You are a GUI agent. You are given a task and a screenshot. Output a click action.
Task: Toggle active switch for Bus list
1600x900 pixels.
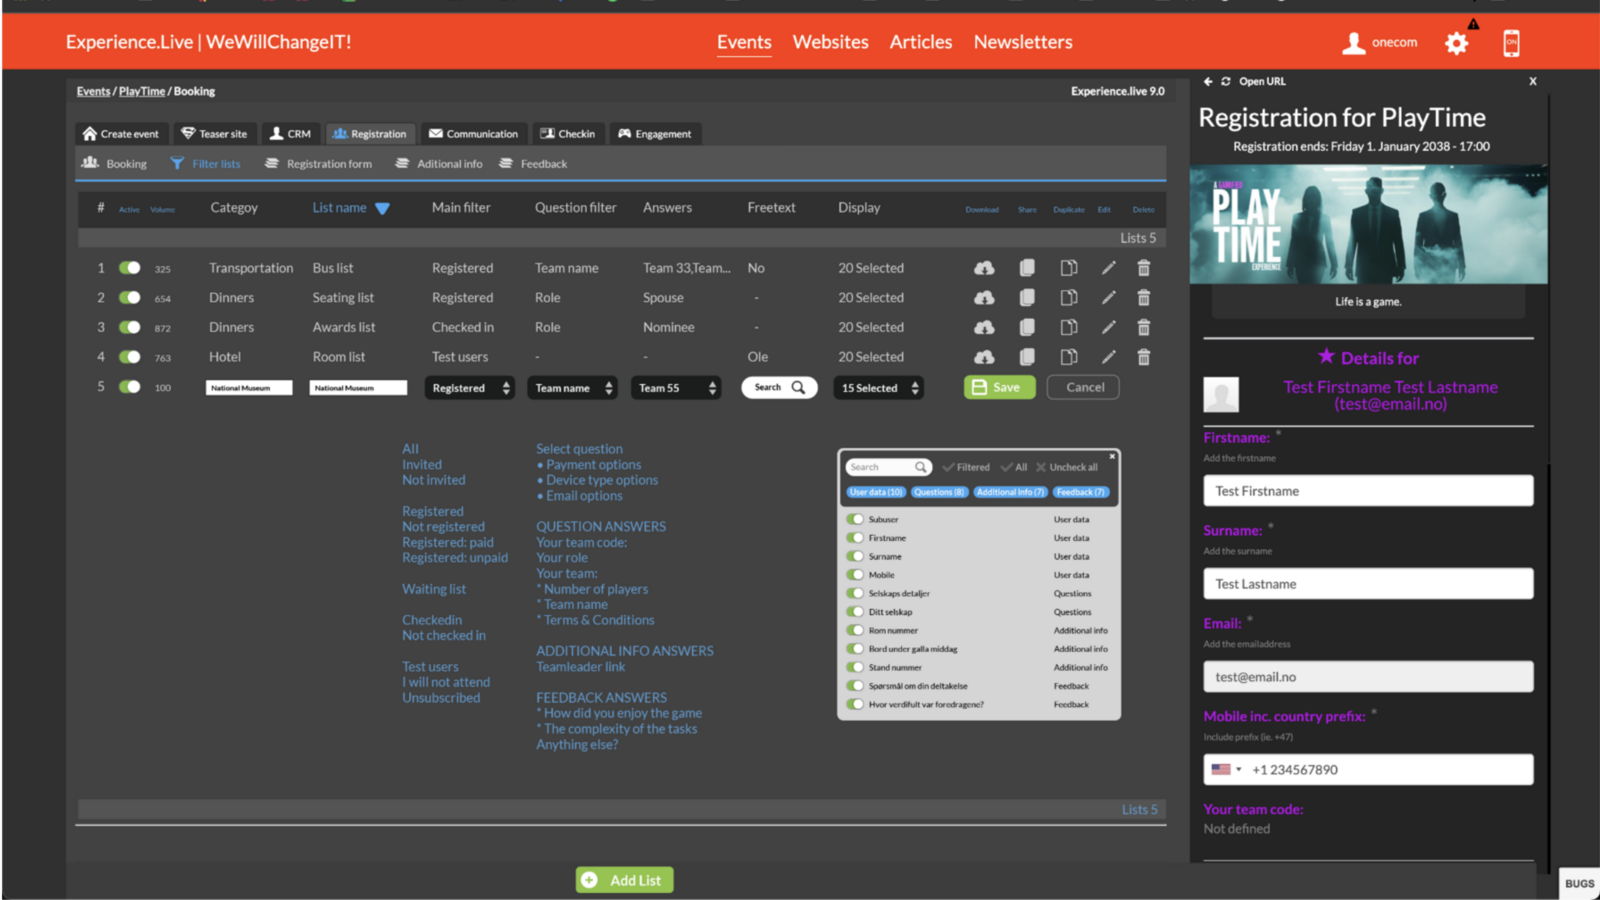(130, 268)
